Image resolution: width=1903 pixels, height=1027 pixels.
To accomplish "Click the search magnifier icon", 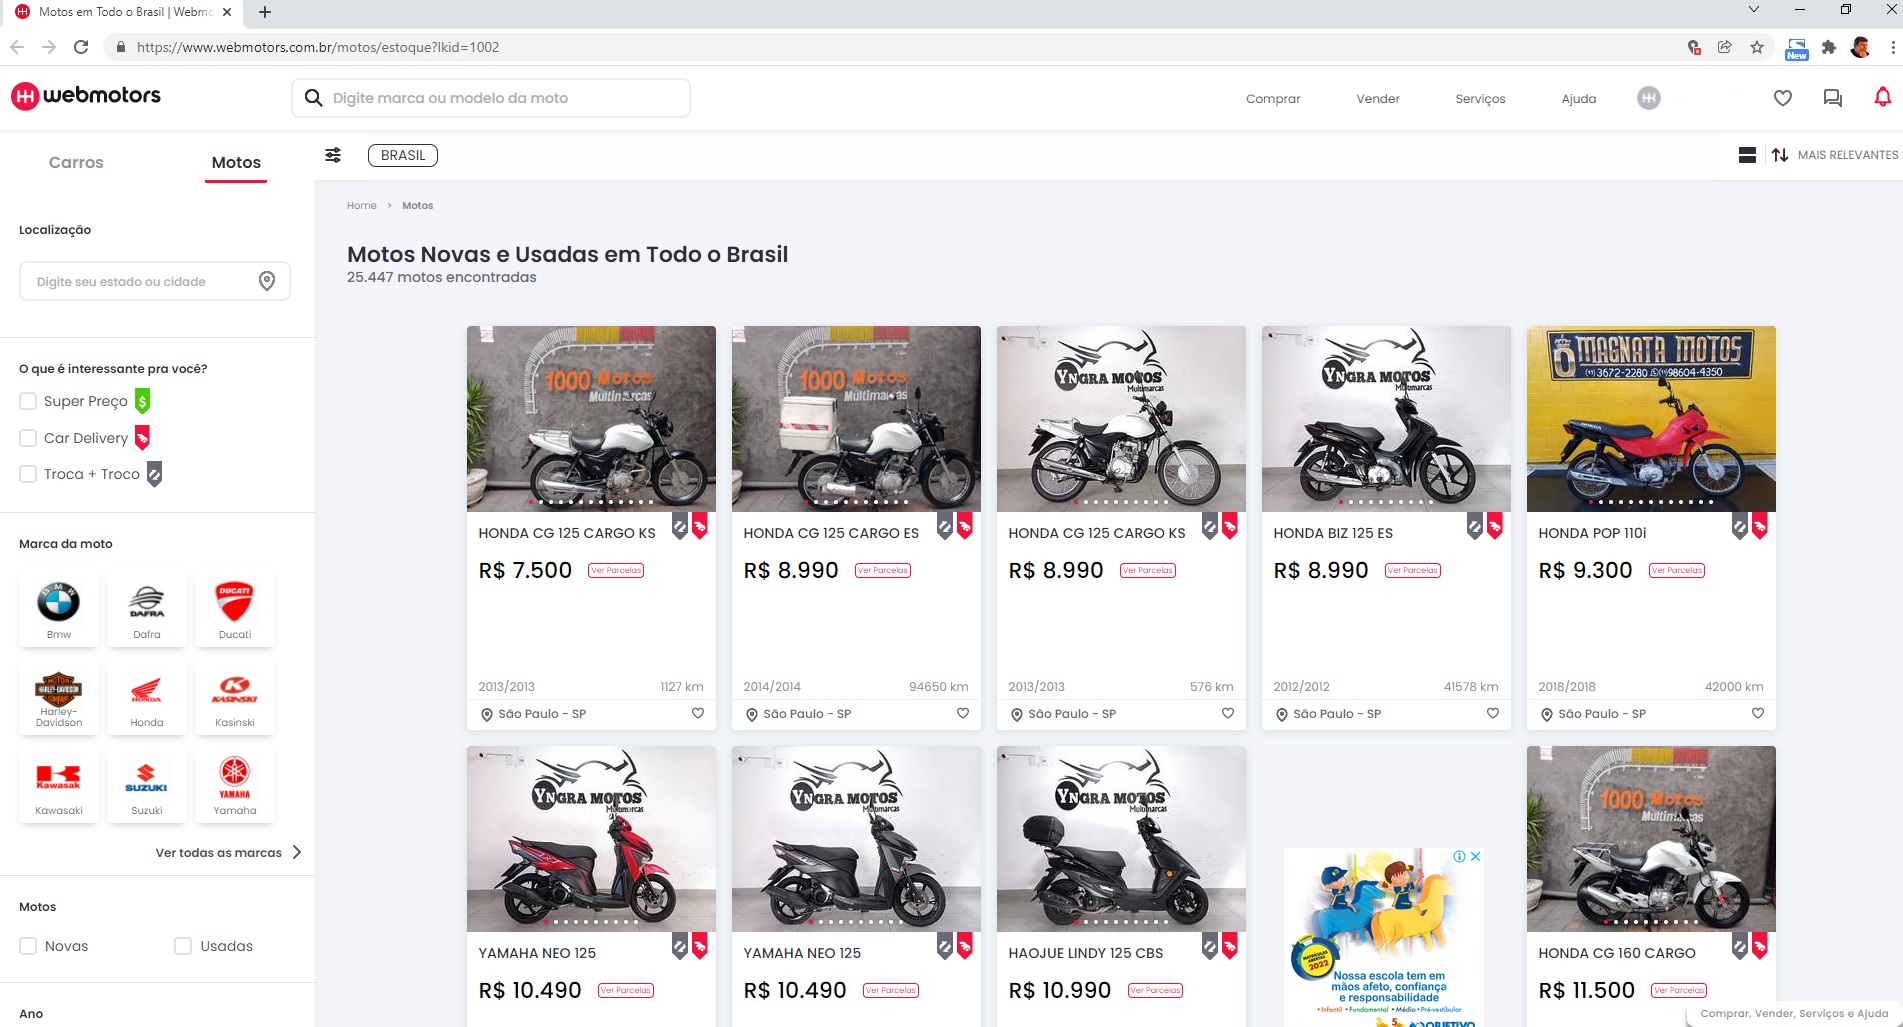I will [x=313, y=98].
